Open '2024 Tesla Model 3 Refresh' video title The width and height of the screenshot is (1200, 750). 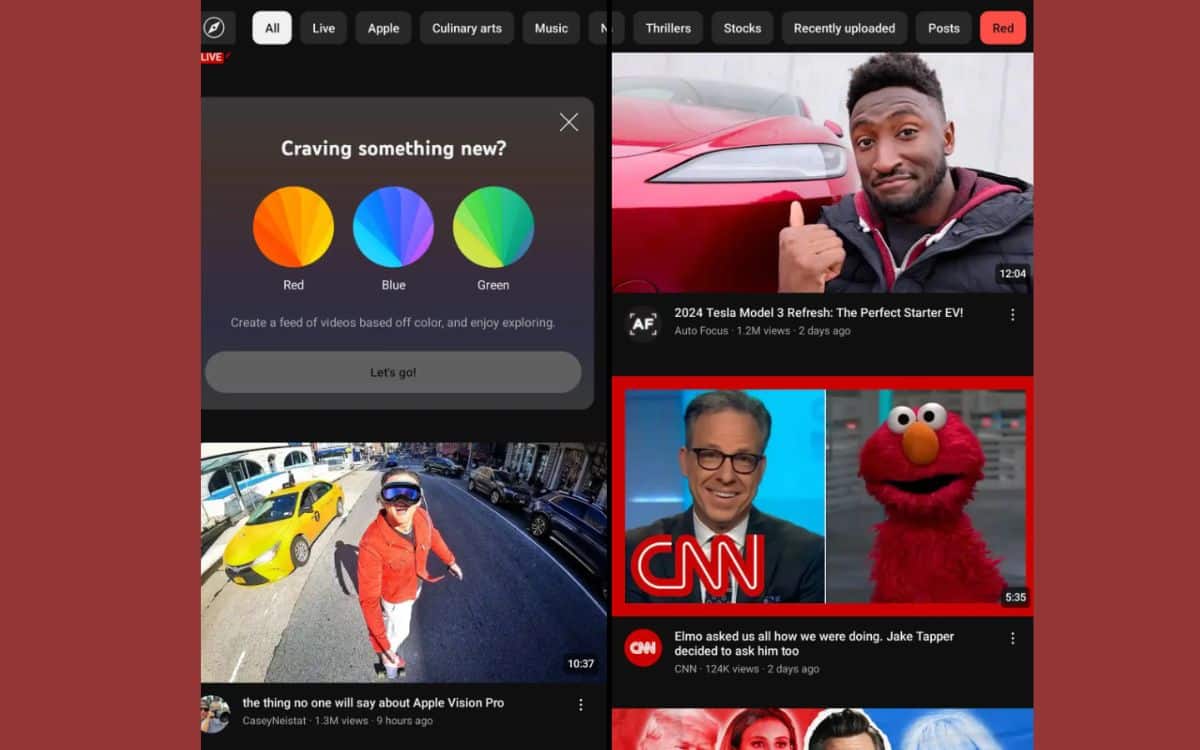[x=819, y=313]
